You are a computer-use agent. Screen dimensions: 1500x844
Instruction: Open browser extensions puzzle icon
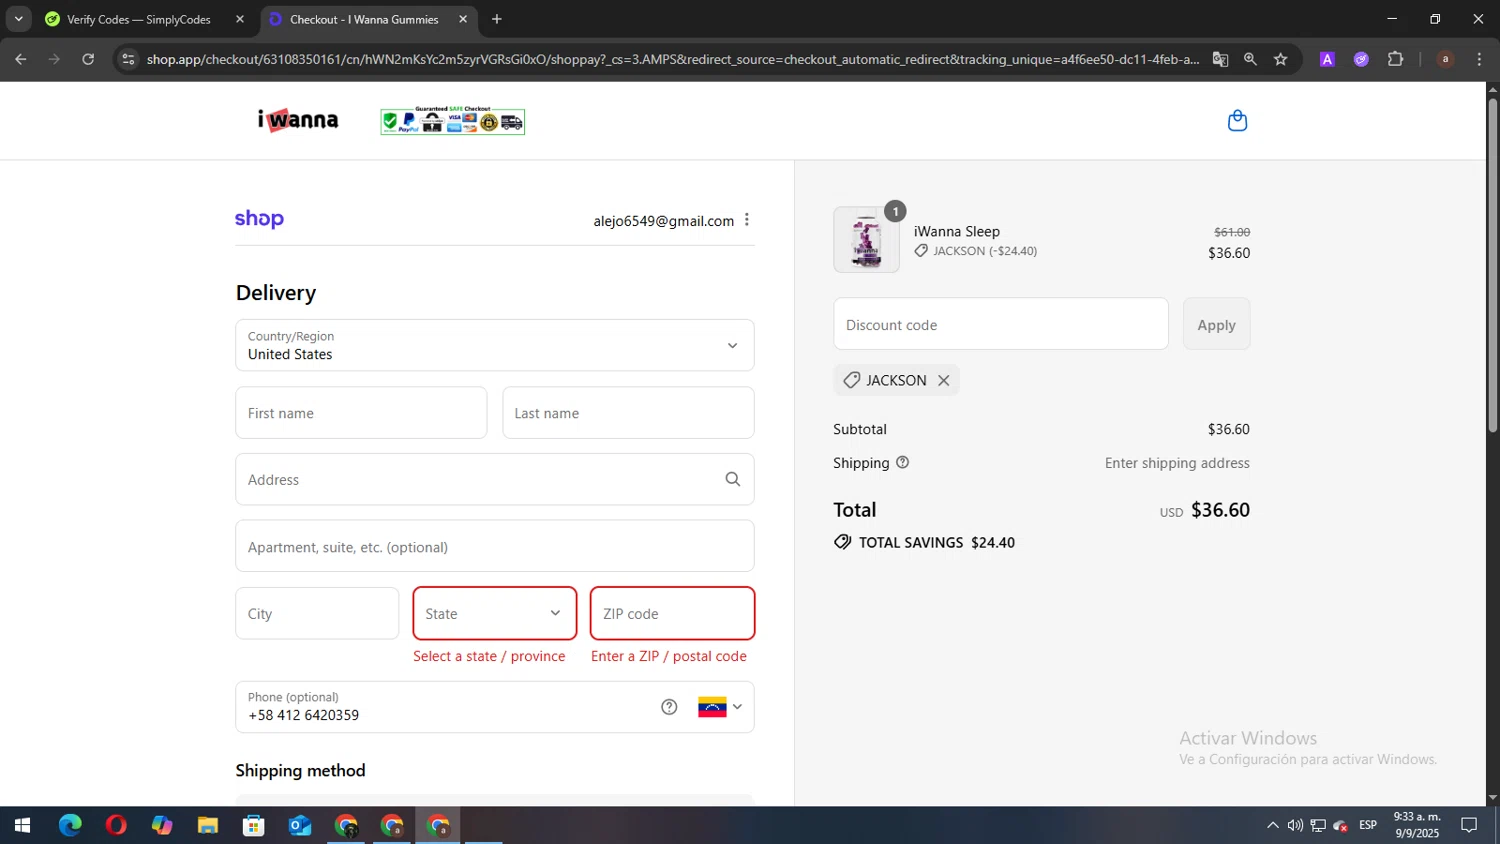tap(1395, 59)
